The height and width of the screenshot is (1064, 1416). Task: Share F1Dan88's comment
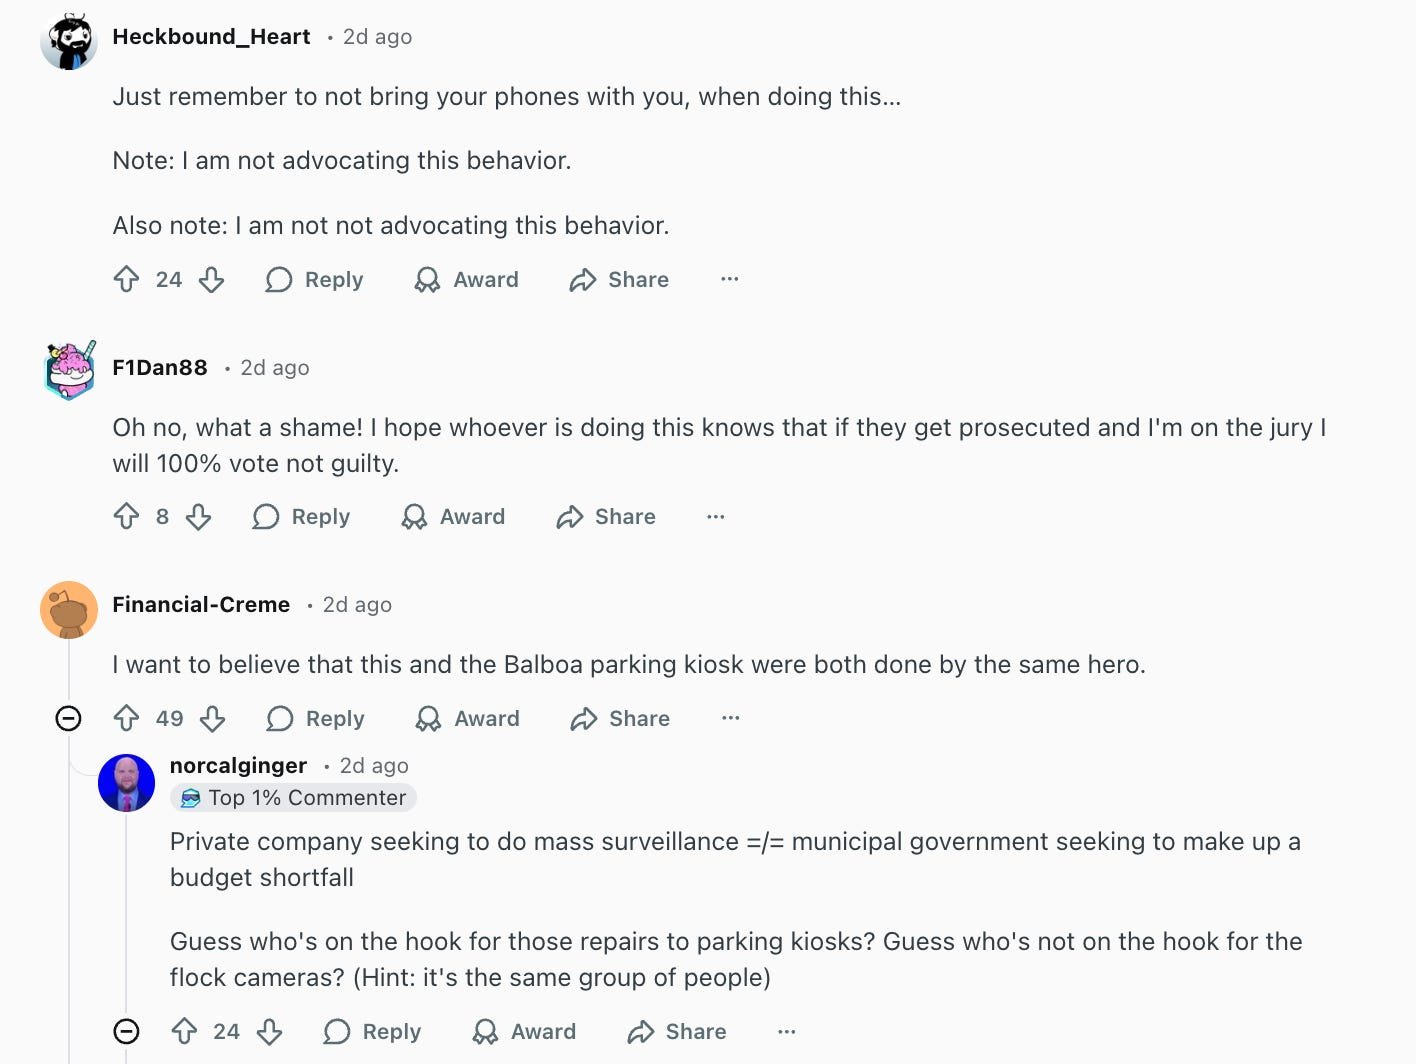pyautogui.click(x=606, y=516)
